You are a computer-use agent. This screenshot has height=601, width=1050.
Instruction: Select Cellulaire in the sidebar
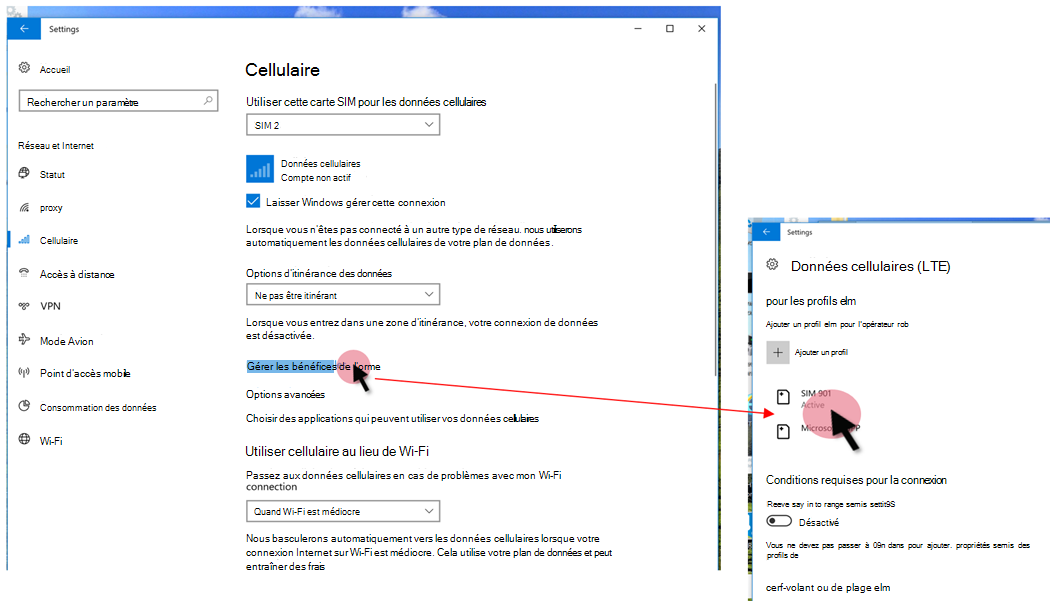point(59,241)
